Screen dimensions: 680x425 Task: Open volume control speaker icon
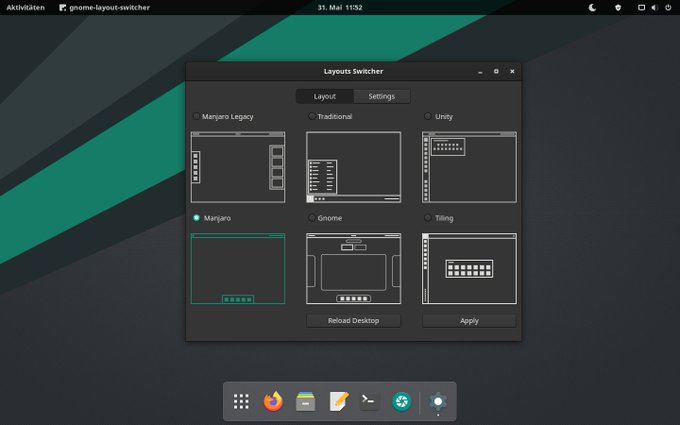[654, 7]
